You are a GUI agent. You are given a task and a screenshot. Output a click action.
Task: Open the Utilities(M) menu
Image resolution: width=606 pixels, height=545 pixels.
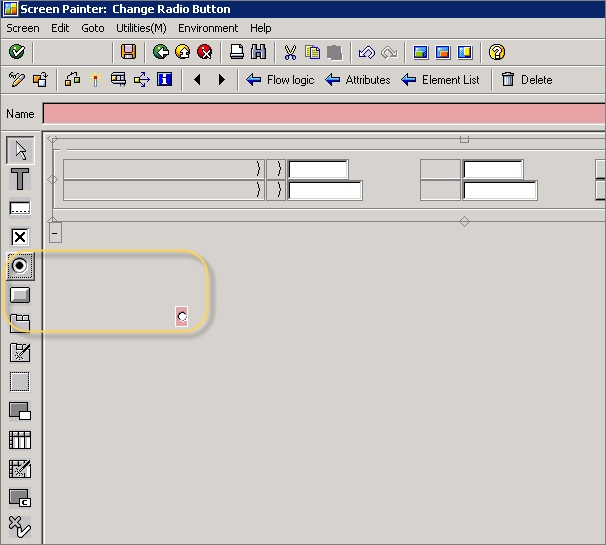[x=141, y=28]
